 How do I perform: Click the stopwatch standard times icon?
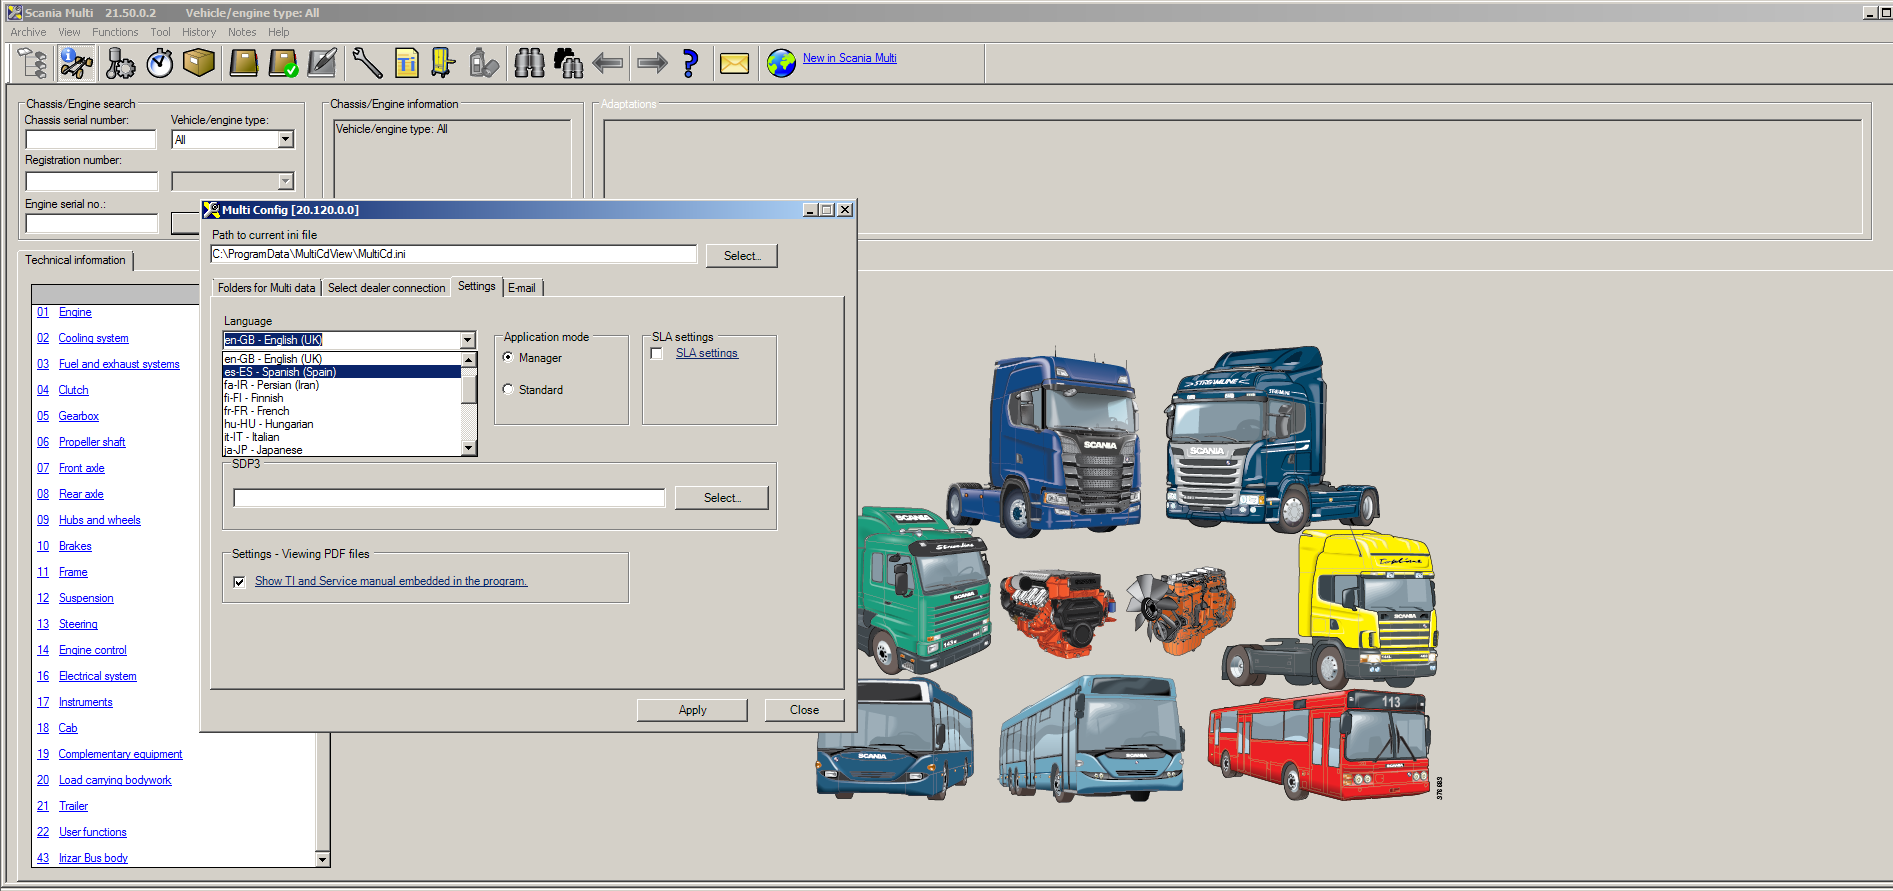159,63
